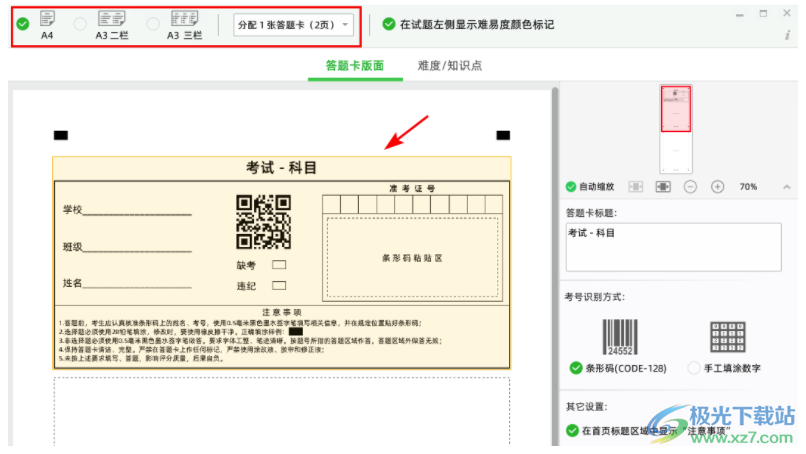The width and height of the screenshot is (806, 454).
Task: Click the 答题卡标题 text box
Action: click(x=673, y=247)
